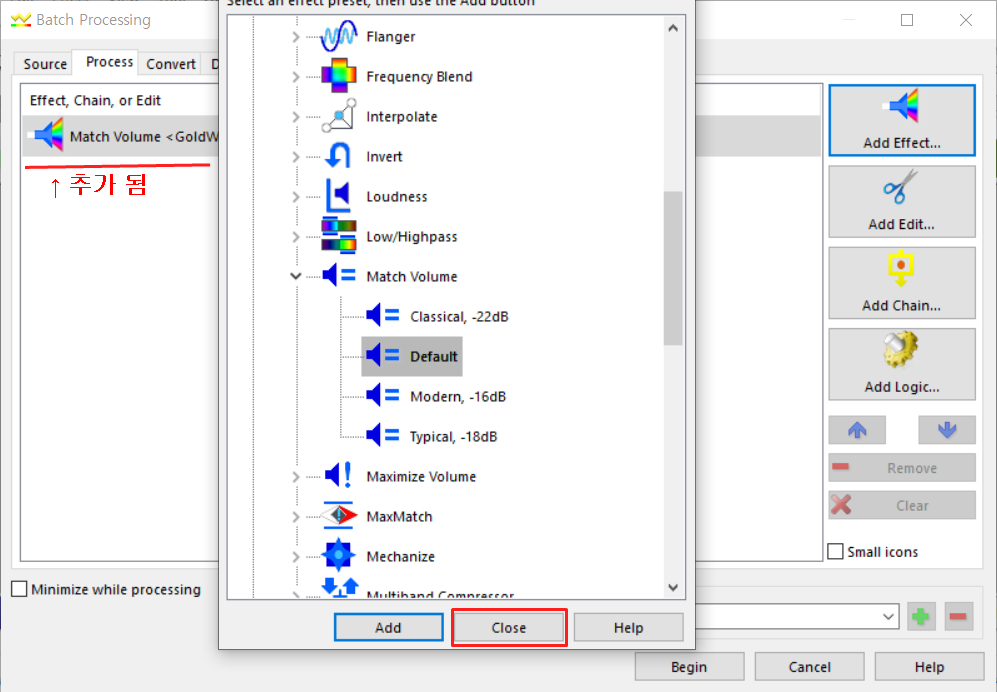Expand the Maximize Volume tree node
Screen dimensions: 997x692
296,477
